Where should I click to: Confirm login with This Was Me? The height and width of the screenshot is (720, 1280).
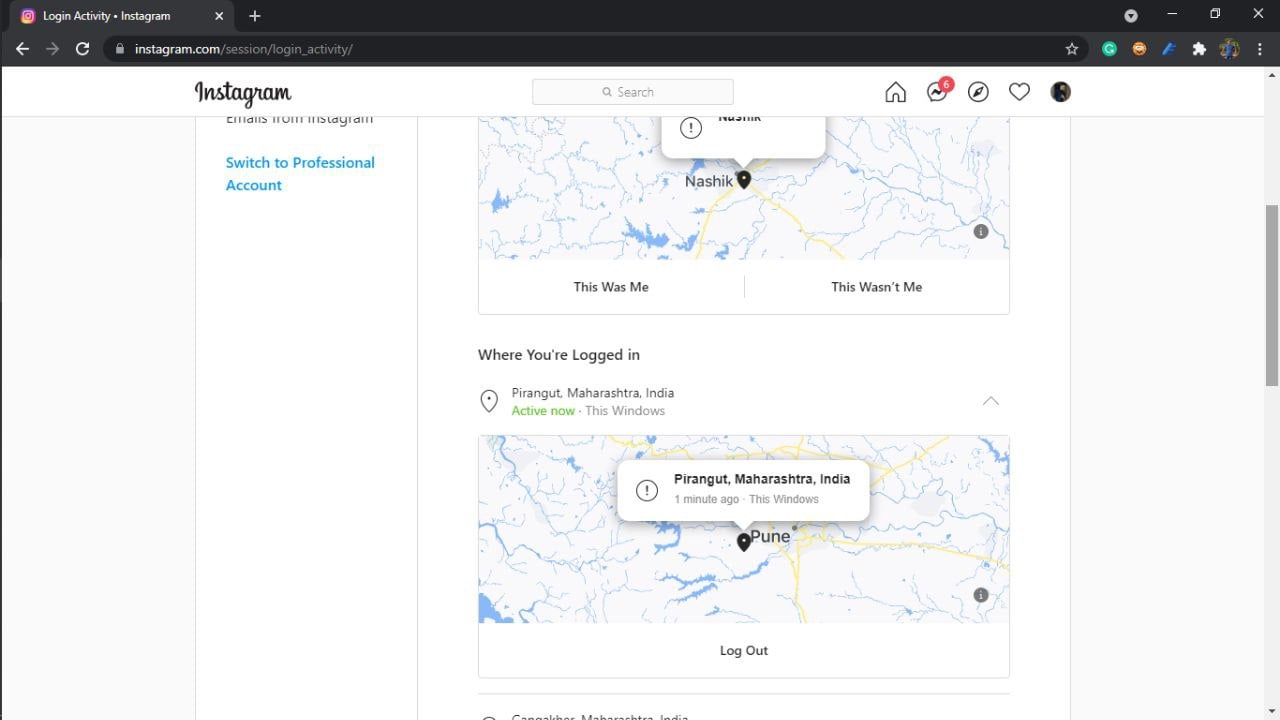point(611,287)
